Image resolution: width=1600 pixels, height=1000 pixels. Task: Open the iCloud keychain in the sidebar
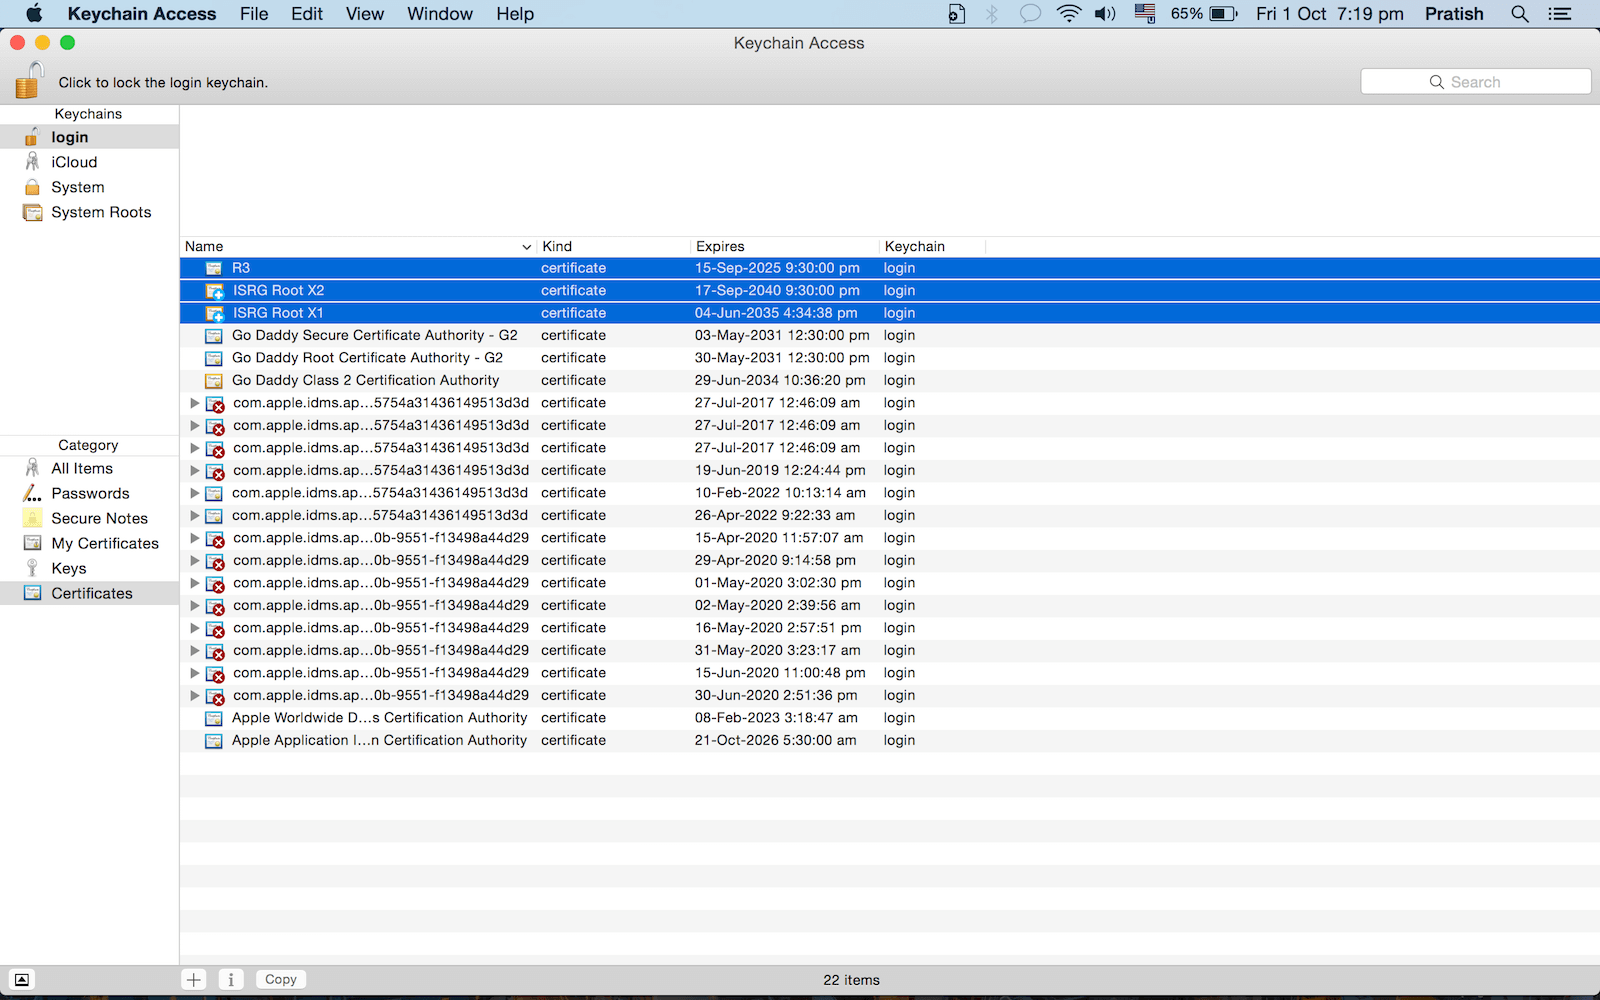coord(71,161)
